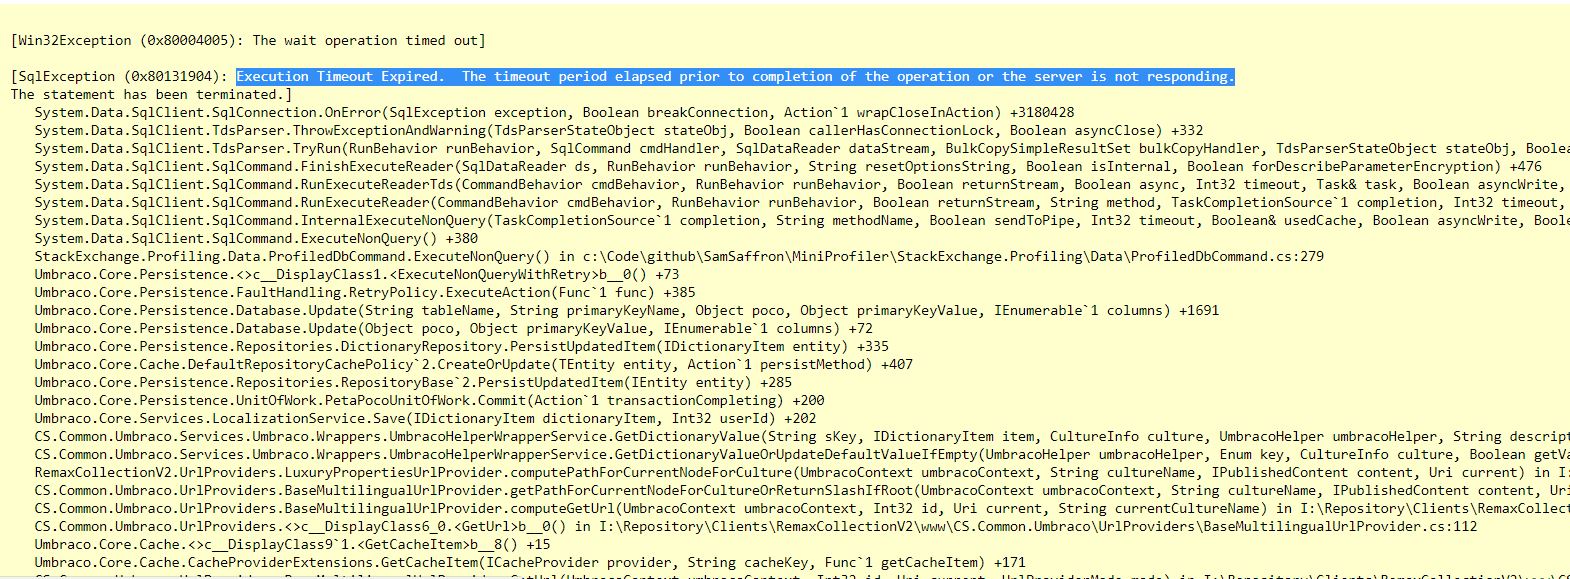Select the TdsParser.TryRun stack frame line

(802, 149)
